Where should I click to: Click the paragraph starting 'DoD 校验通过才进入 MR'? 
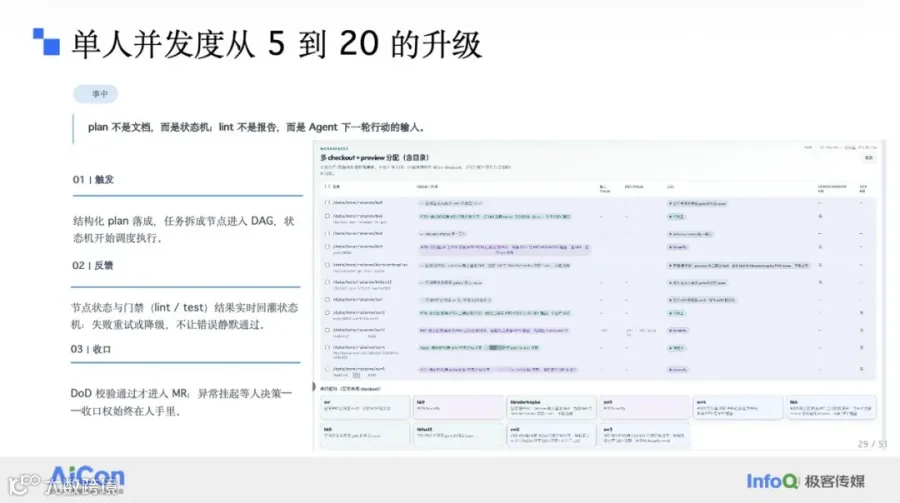[x=181, y=402]
